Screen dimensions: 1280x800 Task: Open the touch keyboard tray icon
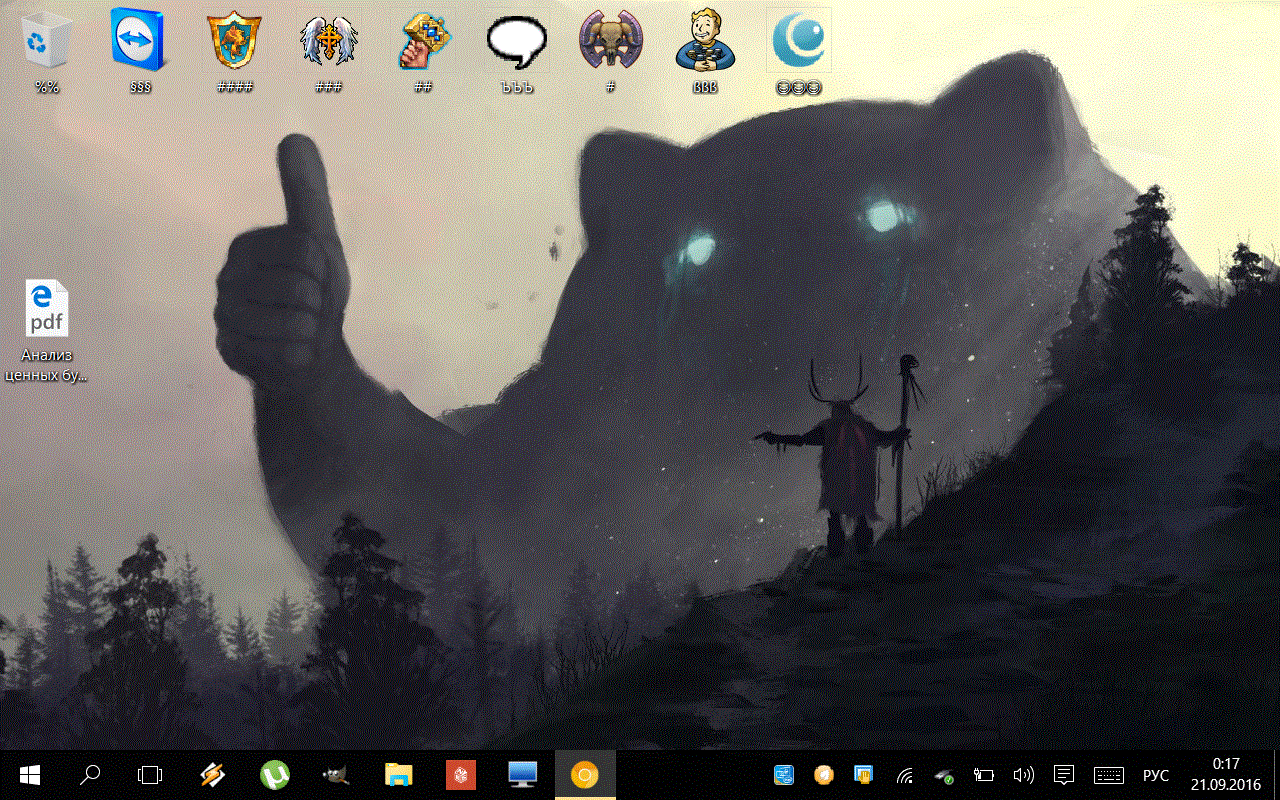[x=1109, y=775]
